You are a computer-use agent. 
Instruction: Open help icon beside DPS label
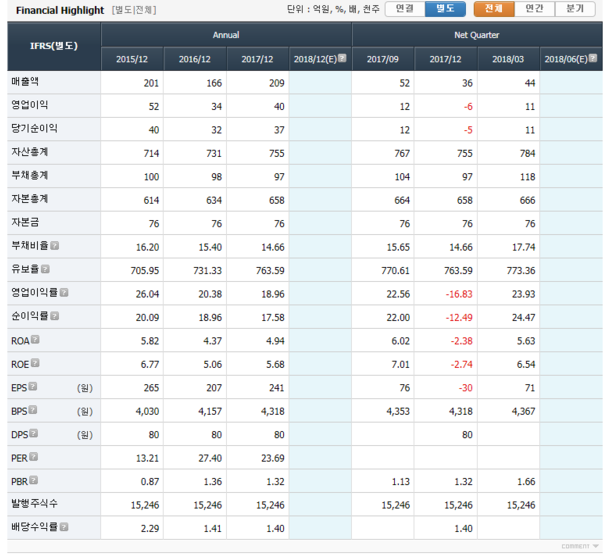click(34, 433)
